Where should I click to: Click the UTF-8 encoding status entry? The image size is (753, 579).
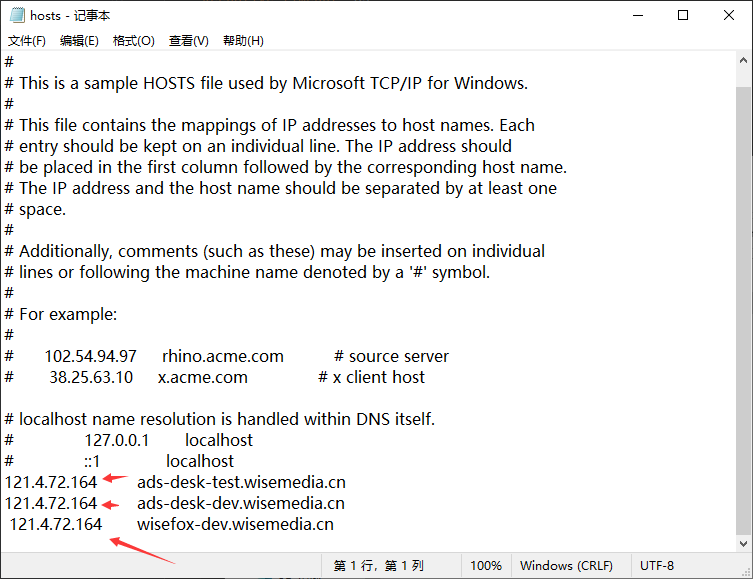(x=657, y=566)
